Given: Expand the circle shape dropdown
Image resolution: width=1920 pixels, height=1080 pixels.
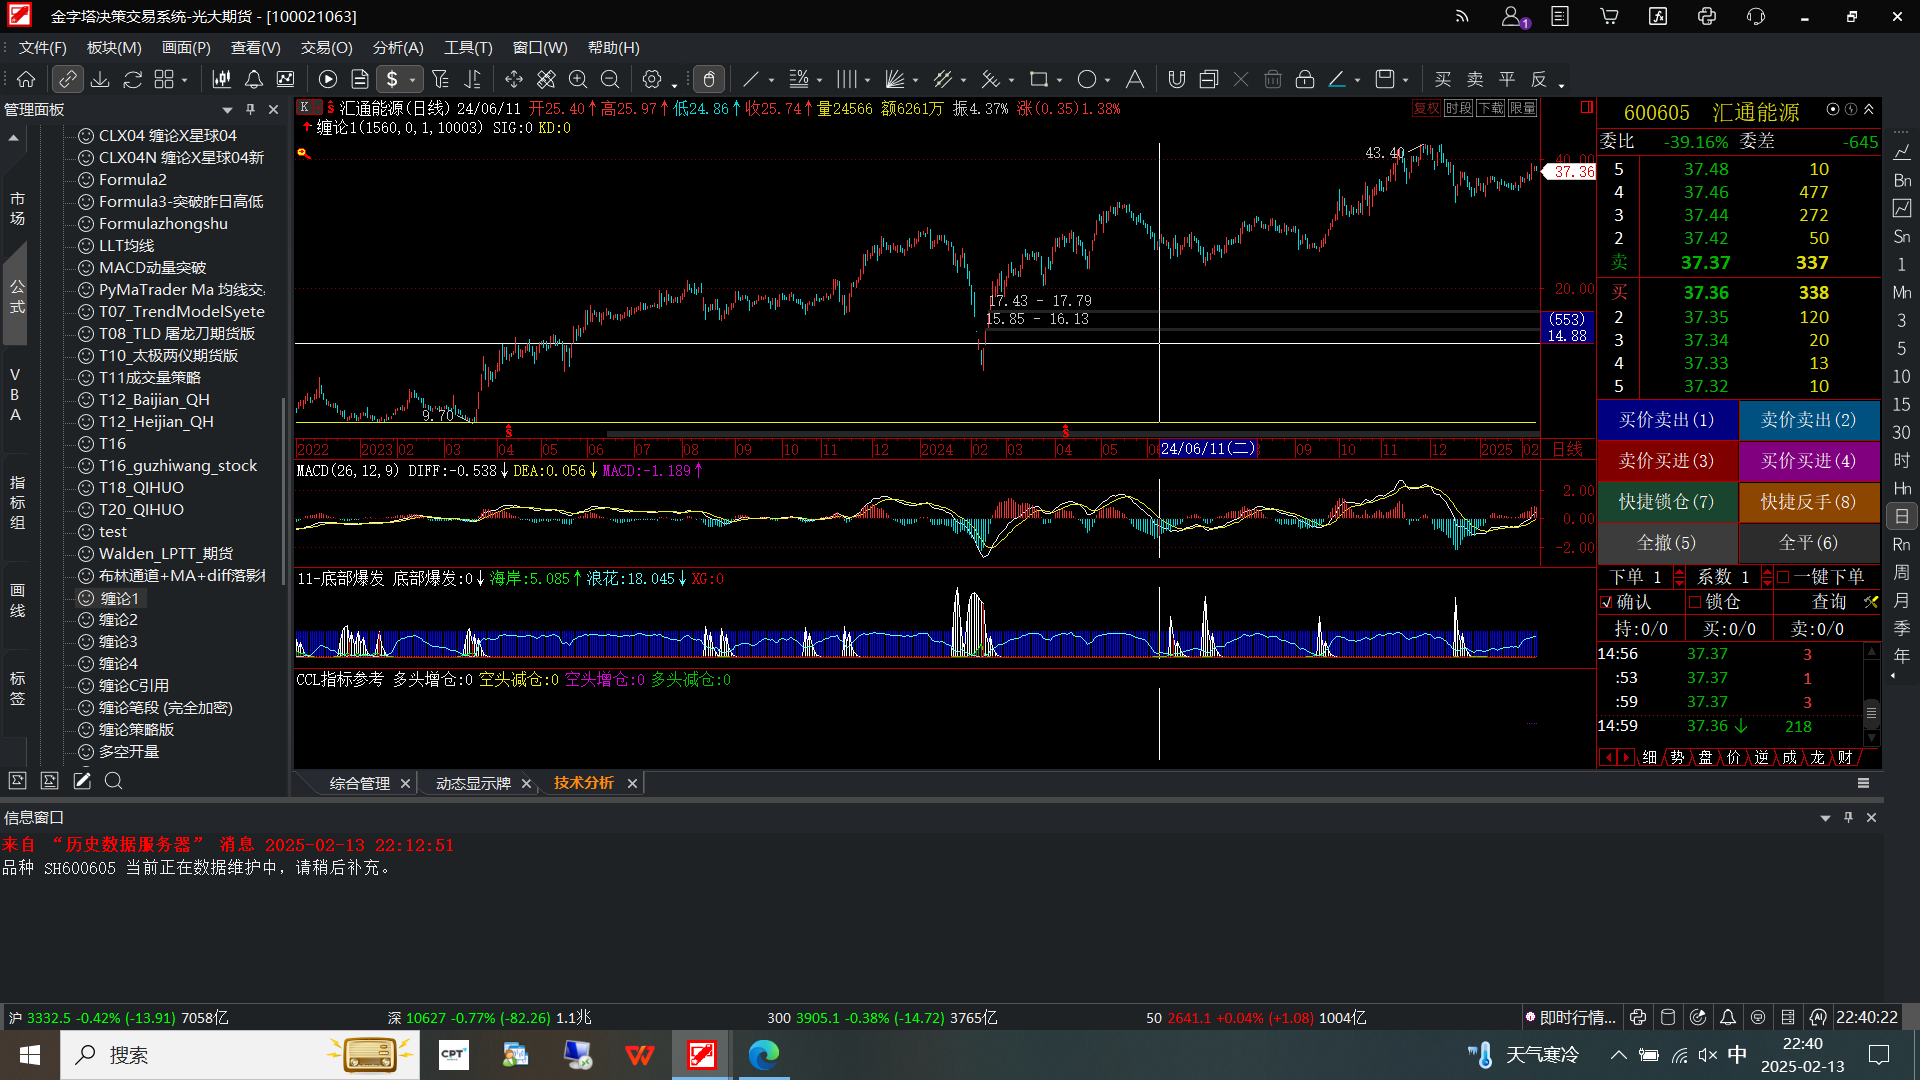Looking at the screenshot, I should click(1107, 80).
